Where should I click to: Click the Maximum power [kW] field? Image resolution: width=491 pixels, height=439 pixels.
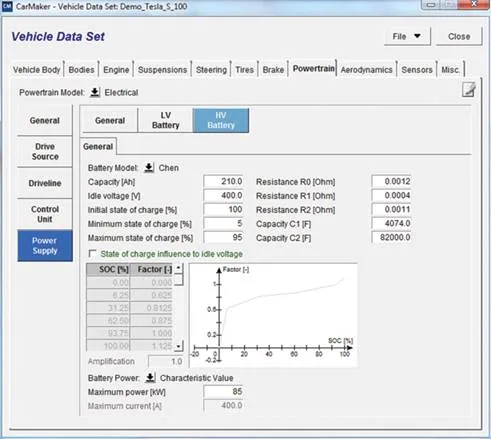click(x=223, y=392)
